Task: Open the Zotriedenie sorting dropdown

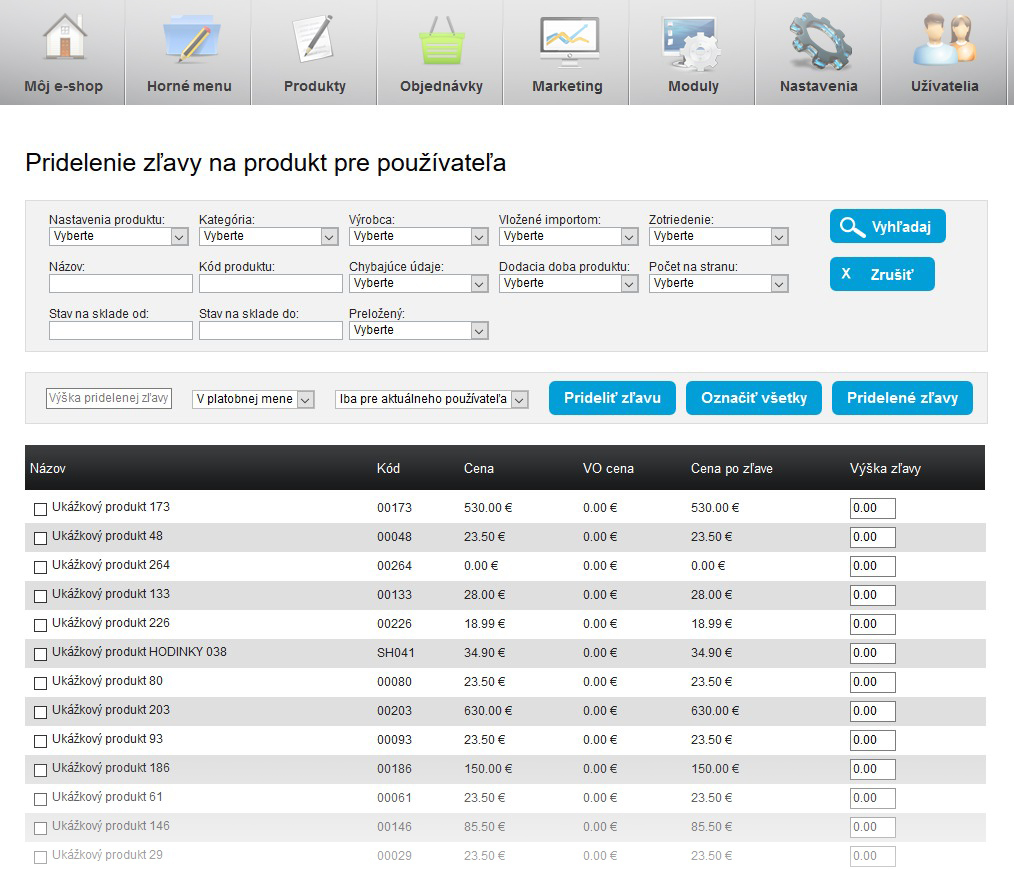Action: point(718,237)
